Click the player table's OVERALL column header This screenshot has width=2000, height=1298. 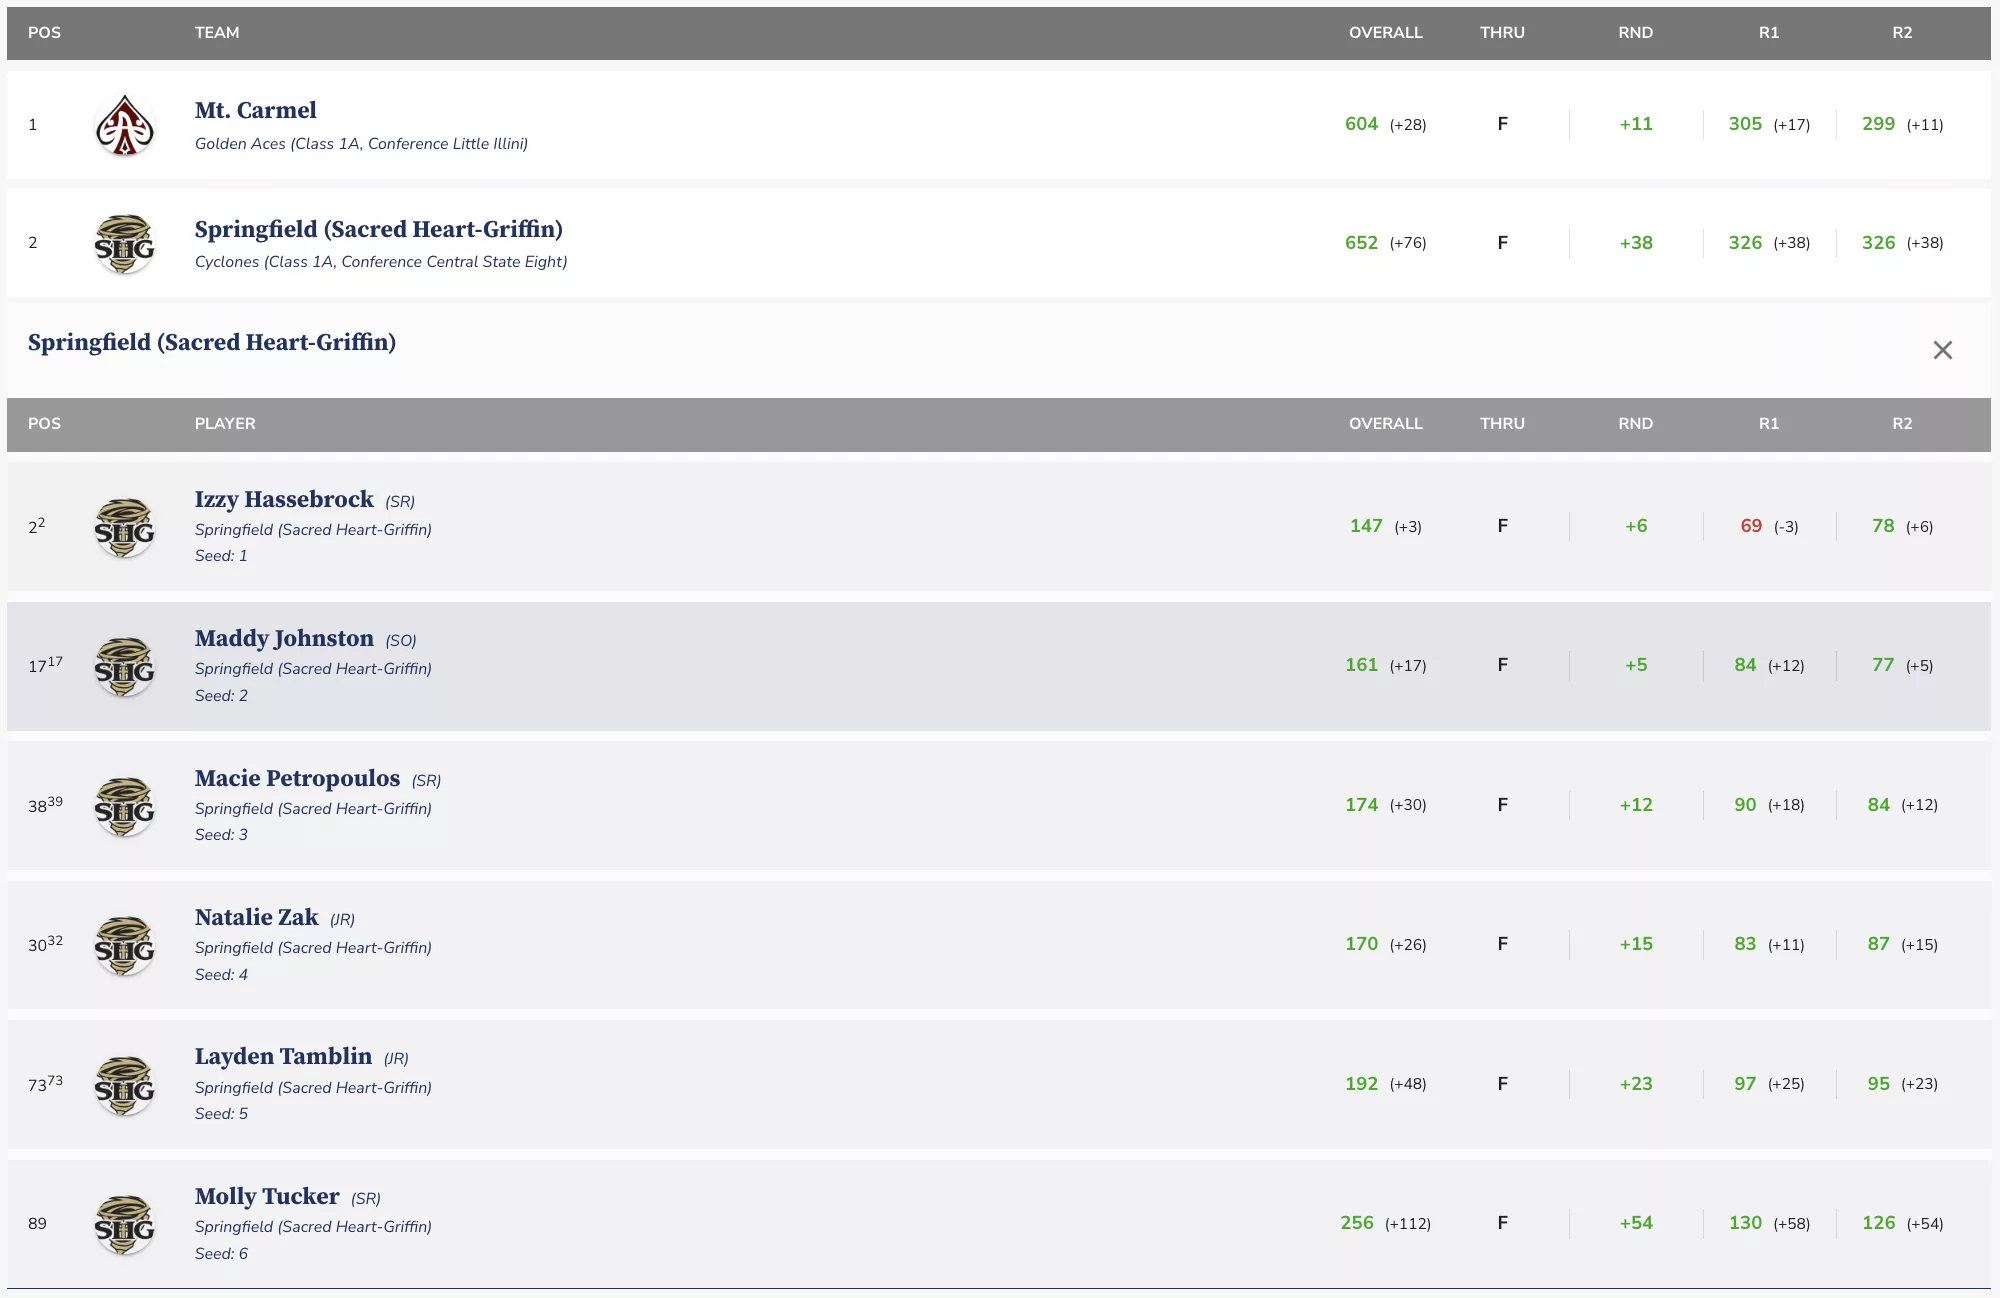pyautogui.click(x=1385, y=424)
